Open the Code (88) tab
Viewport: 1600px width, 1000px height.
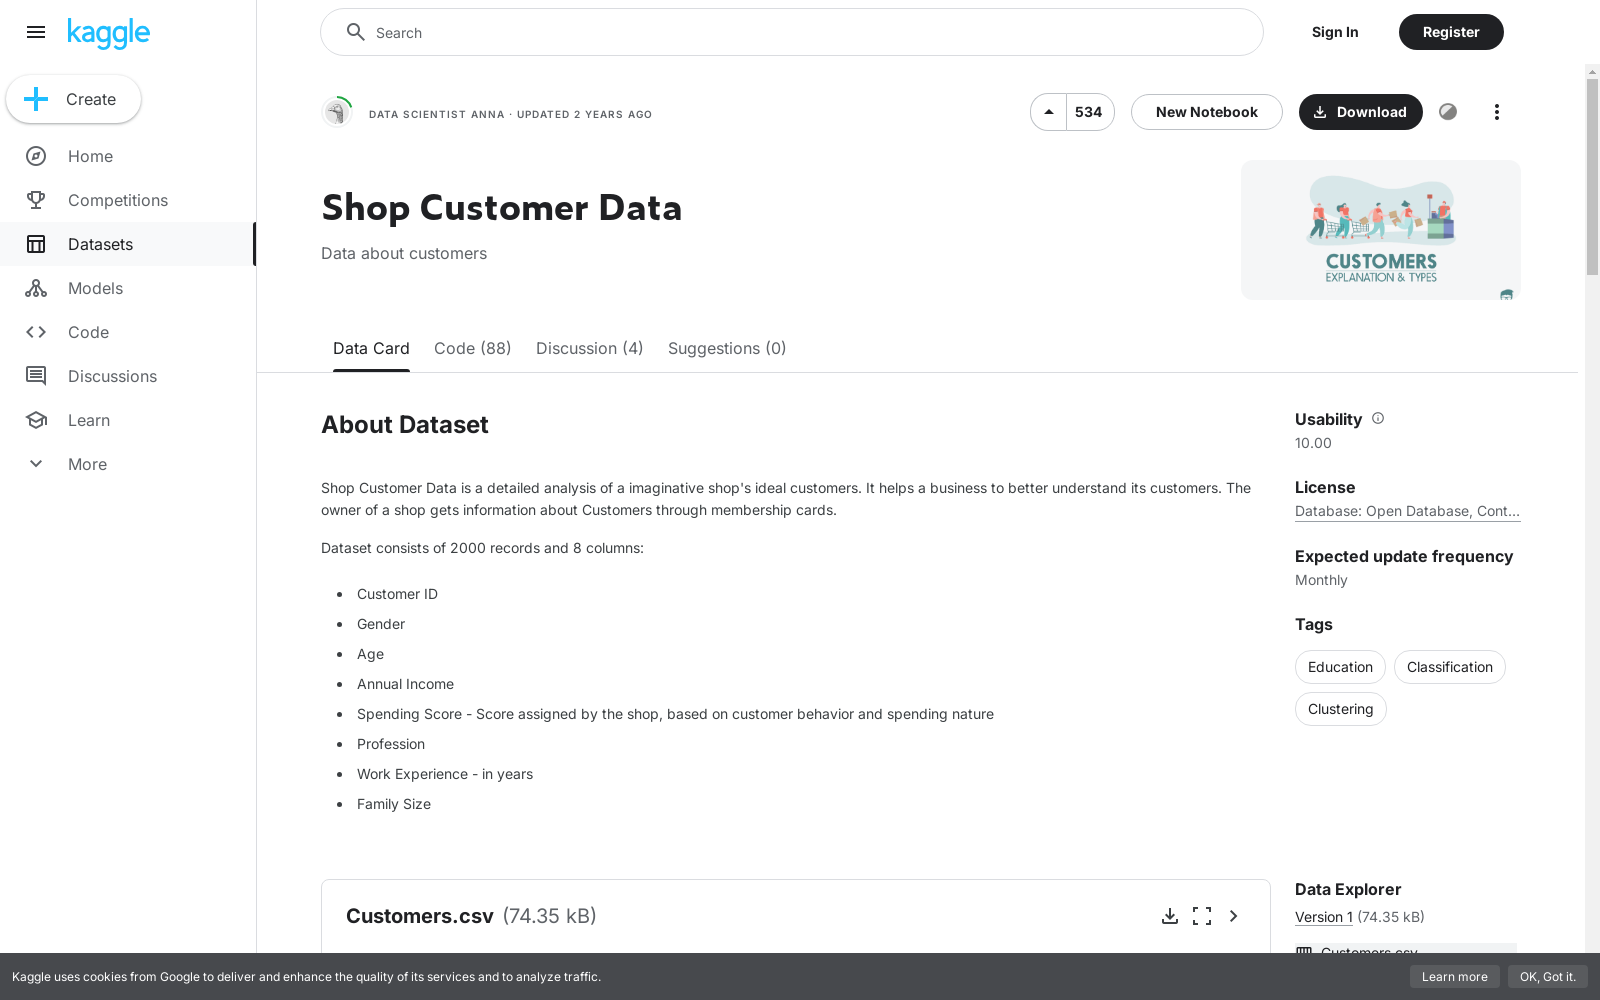click(472, 348)
